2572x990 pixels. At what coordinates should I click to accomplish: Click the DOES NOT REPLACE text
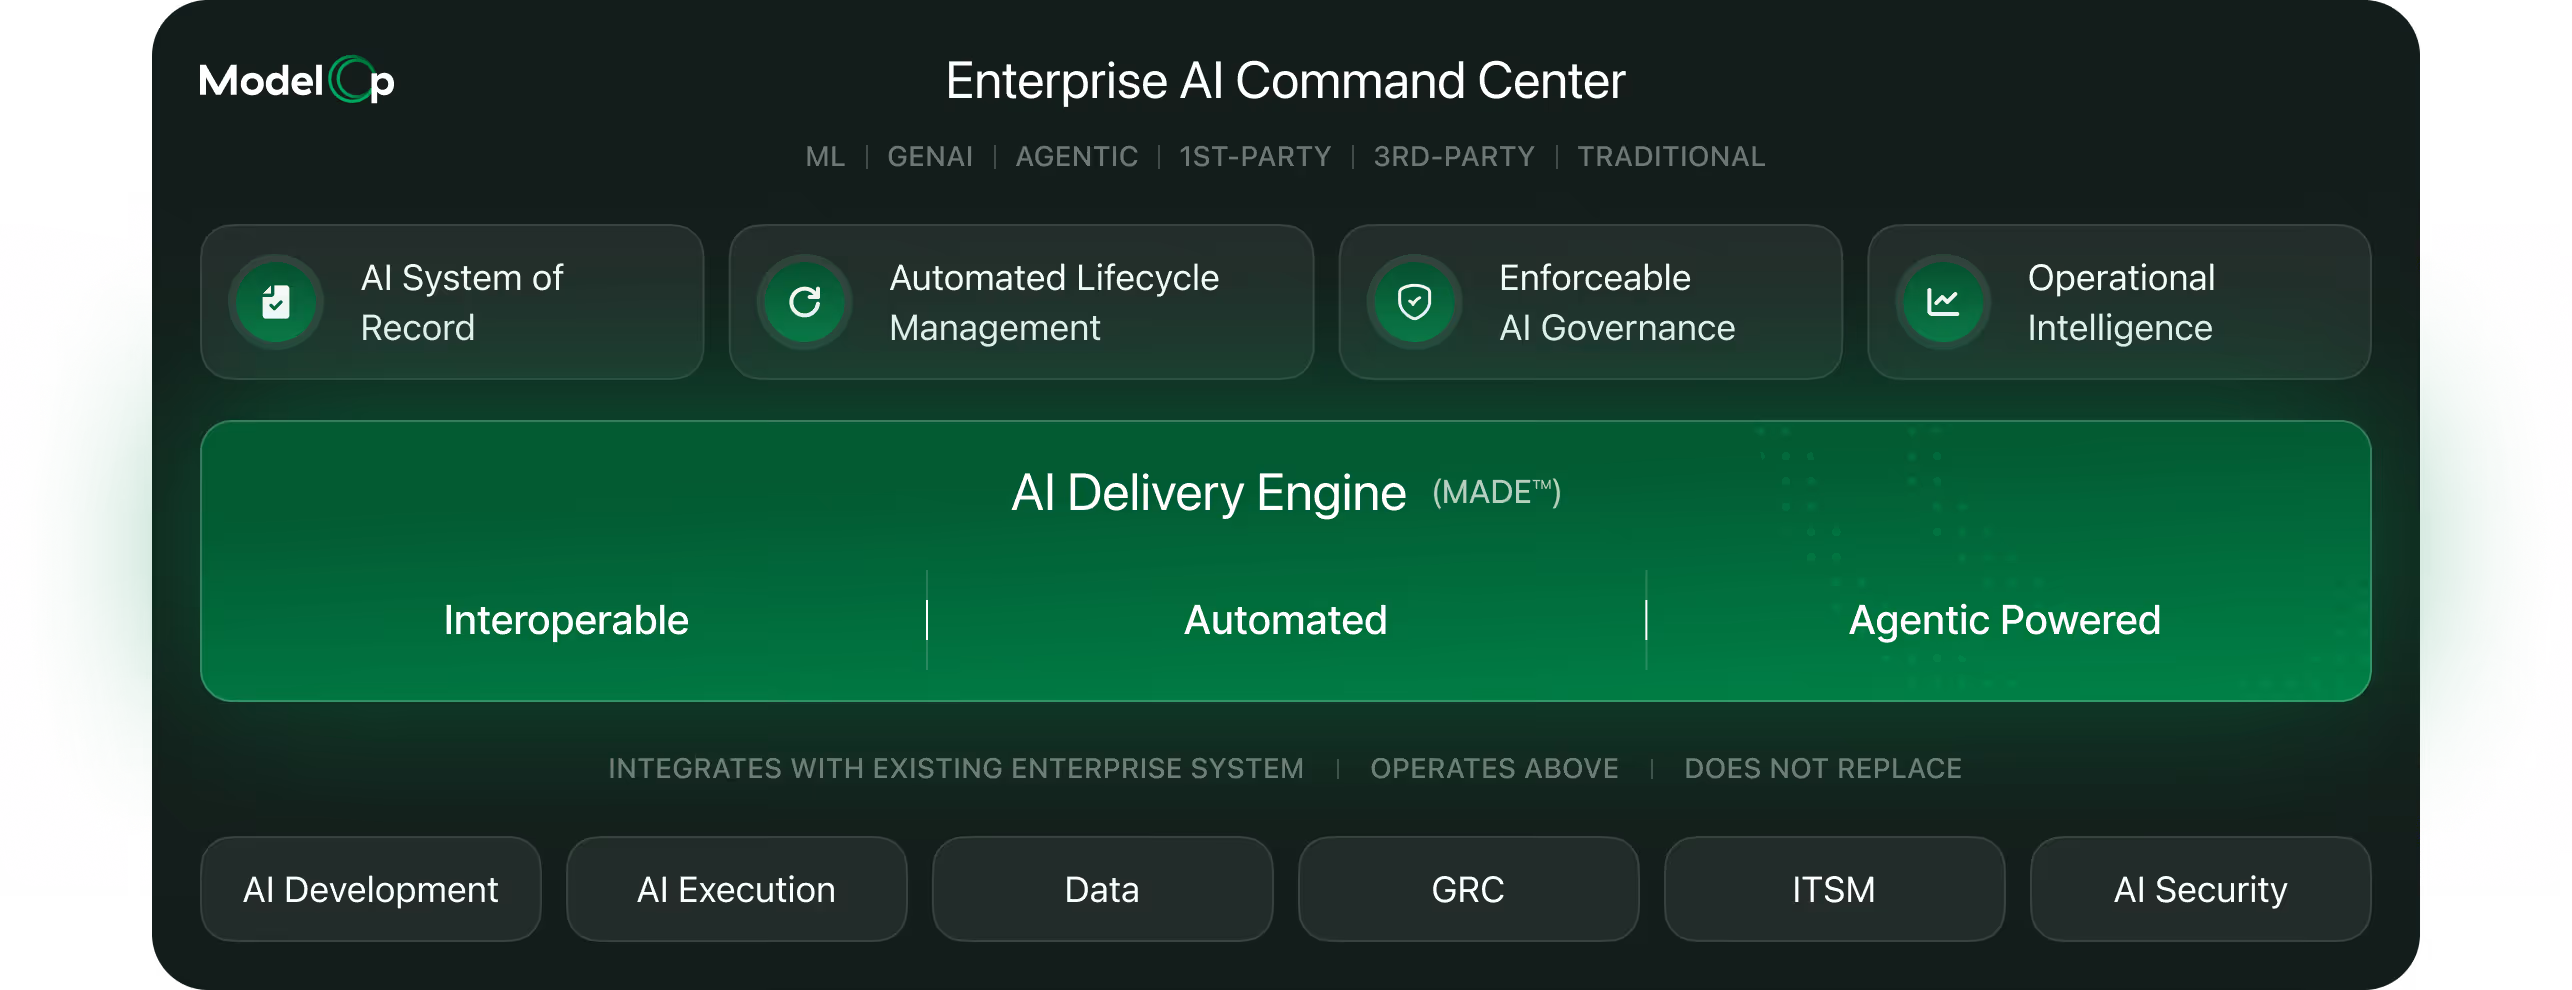pyautogui.click(x=1823, y=768)
